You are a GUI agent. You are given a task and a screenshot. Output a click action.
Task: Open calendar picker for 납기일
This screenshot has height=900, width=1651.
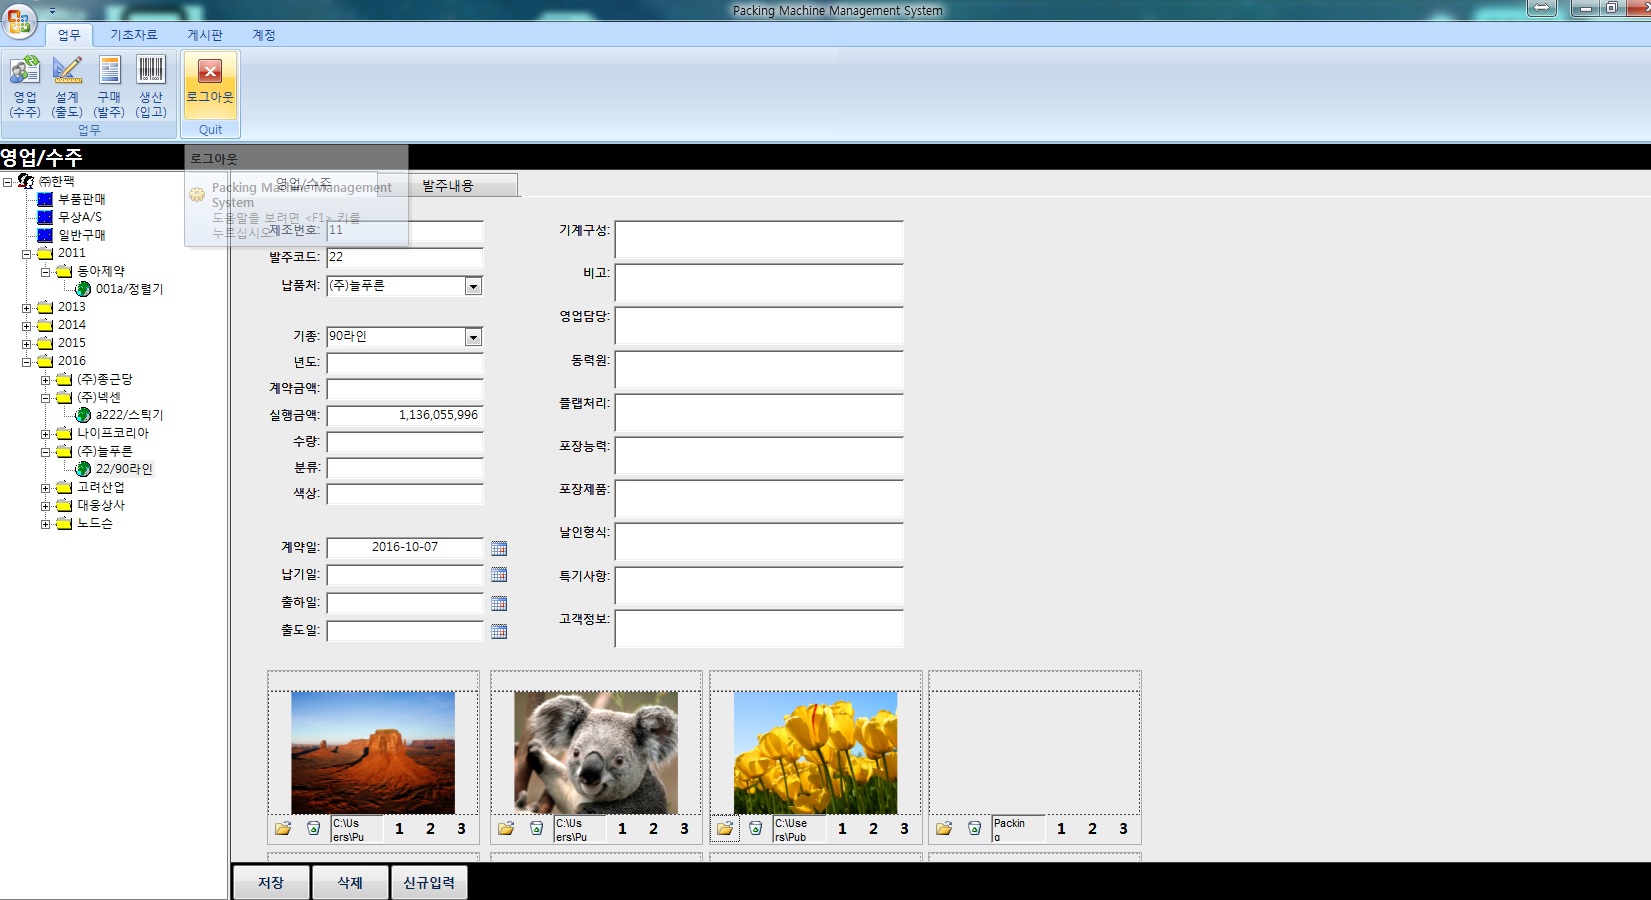499,575
